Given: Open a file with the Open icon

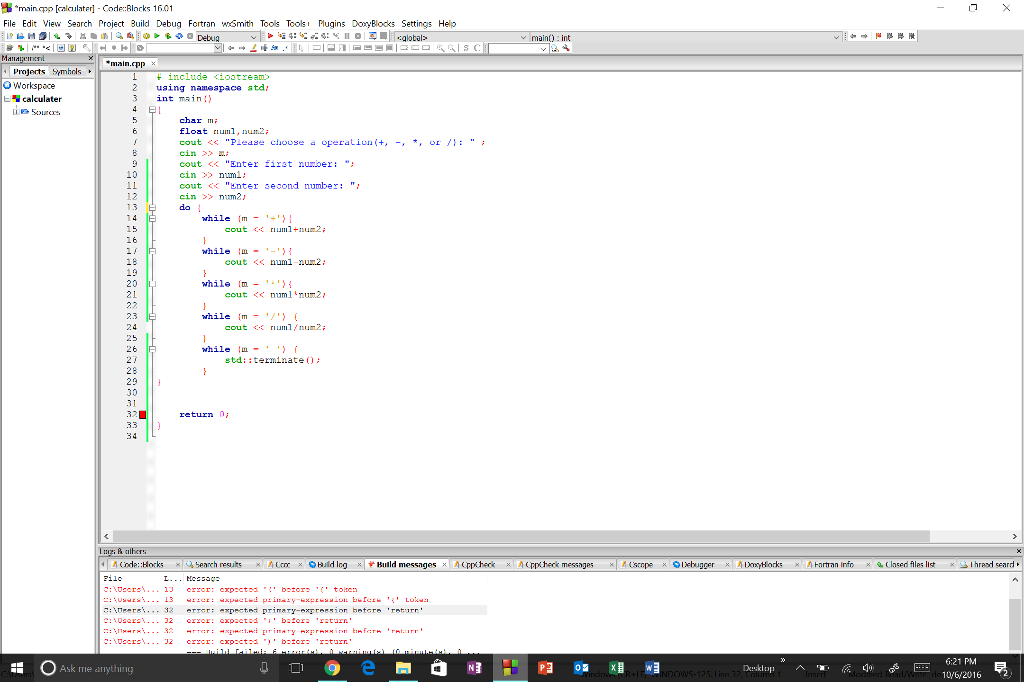Looking at the screenshot, I should point(21,37).
